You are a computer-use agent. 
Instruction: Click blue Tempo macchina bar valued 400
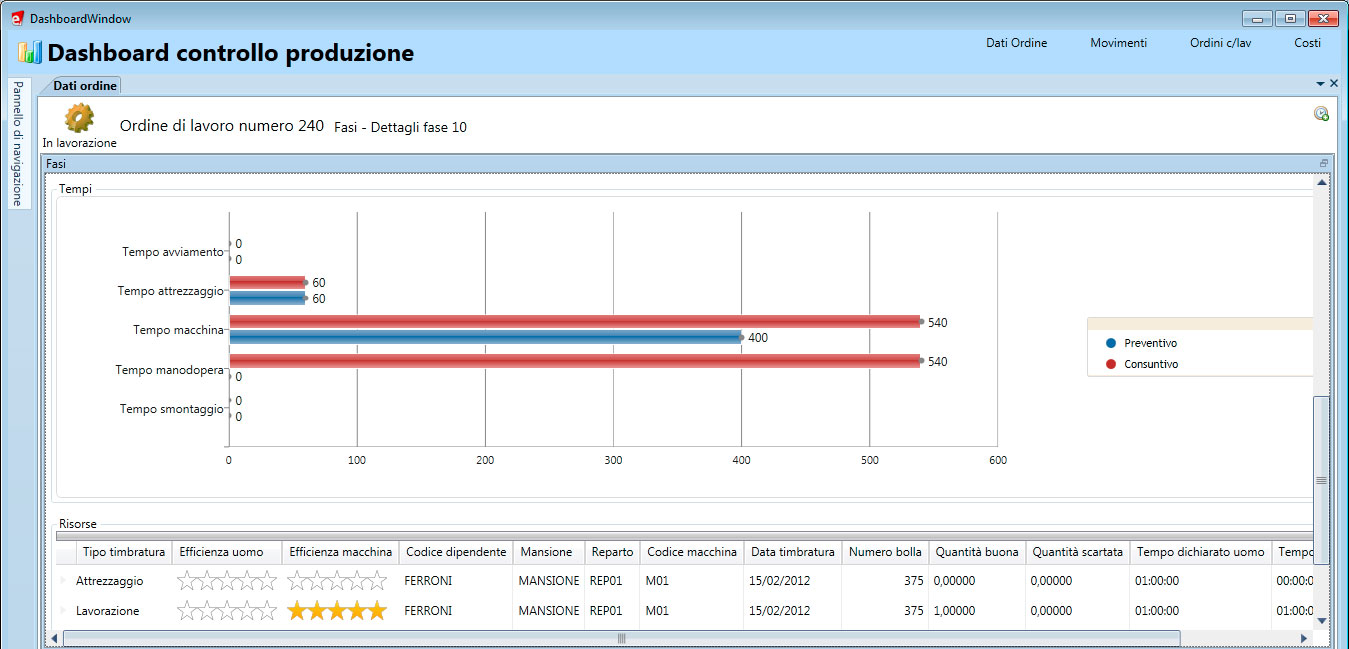(485, 337)
